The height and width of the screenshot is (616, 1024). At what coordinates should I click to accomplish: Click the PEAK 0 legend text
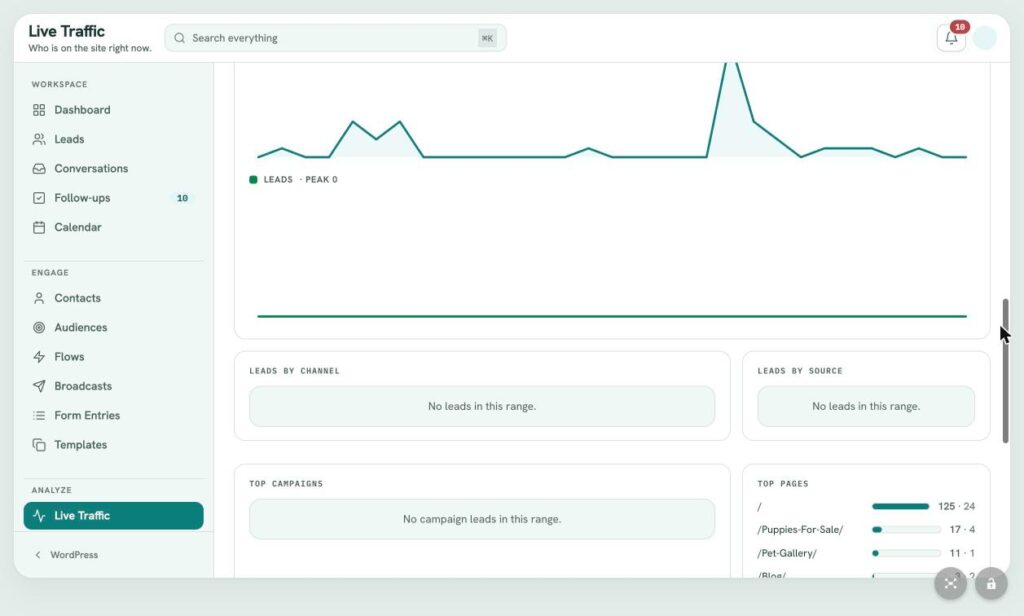(321, 180)
